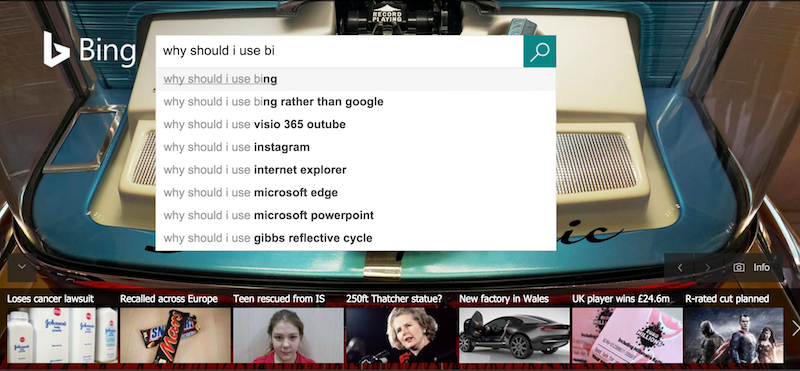Click the rescued teen photo thumbnail
This screenshot has width=800, height=371.
tap(288, 335)
